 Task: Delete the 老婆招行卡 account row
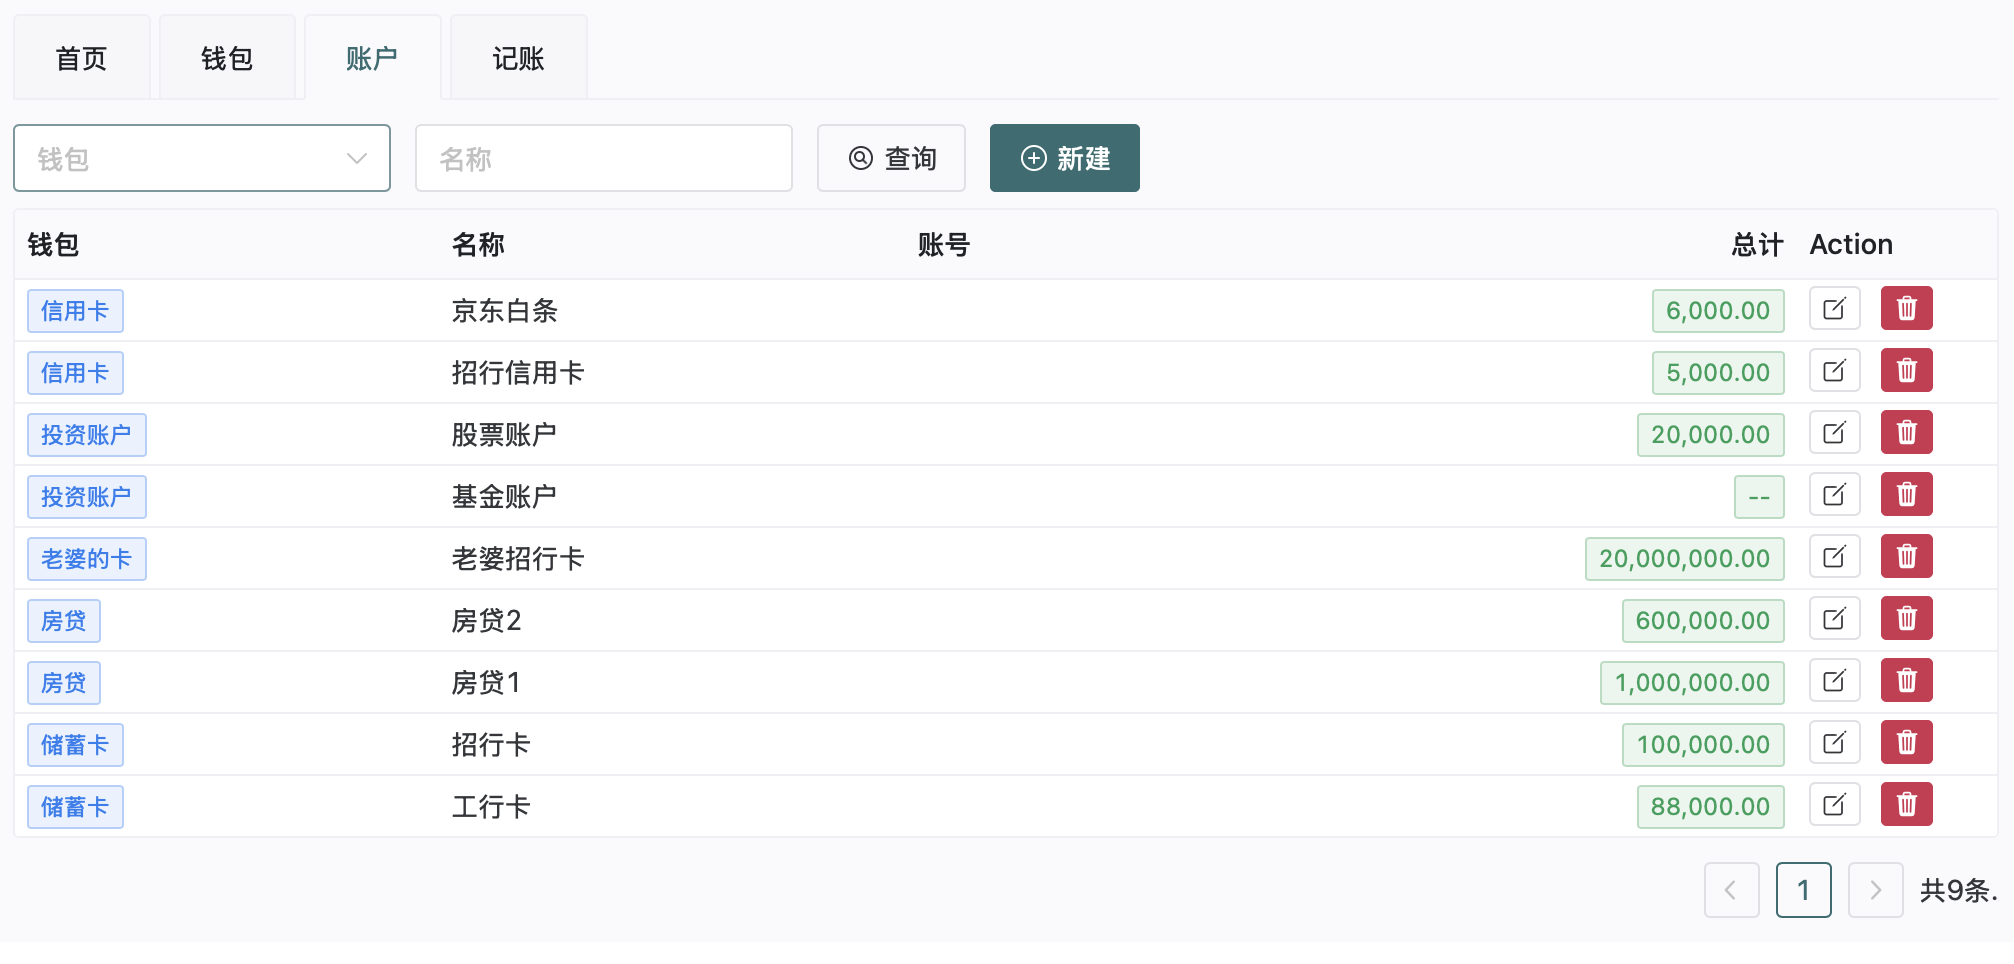(x=1906, y=557)
